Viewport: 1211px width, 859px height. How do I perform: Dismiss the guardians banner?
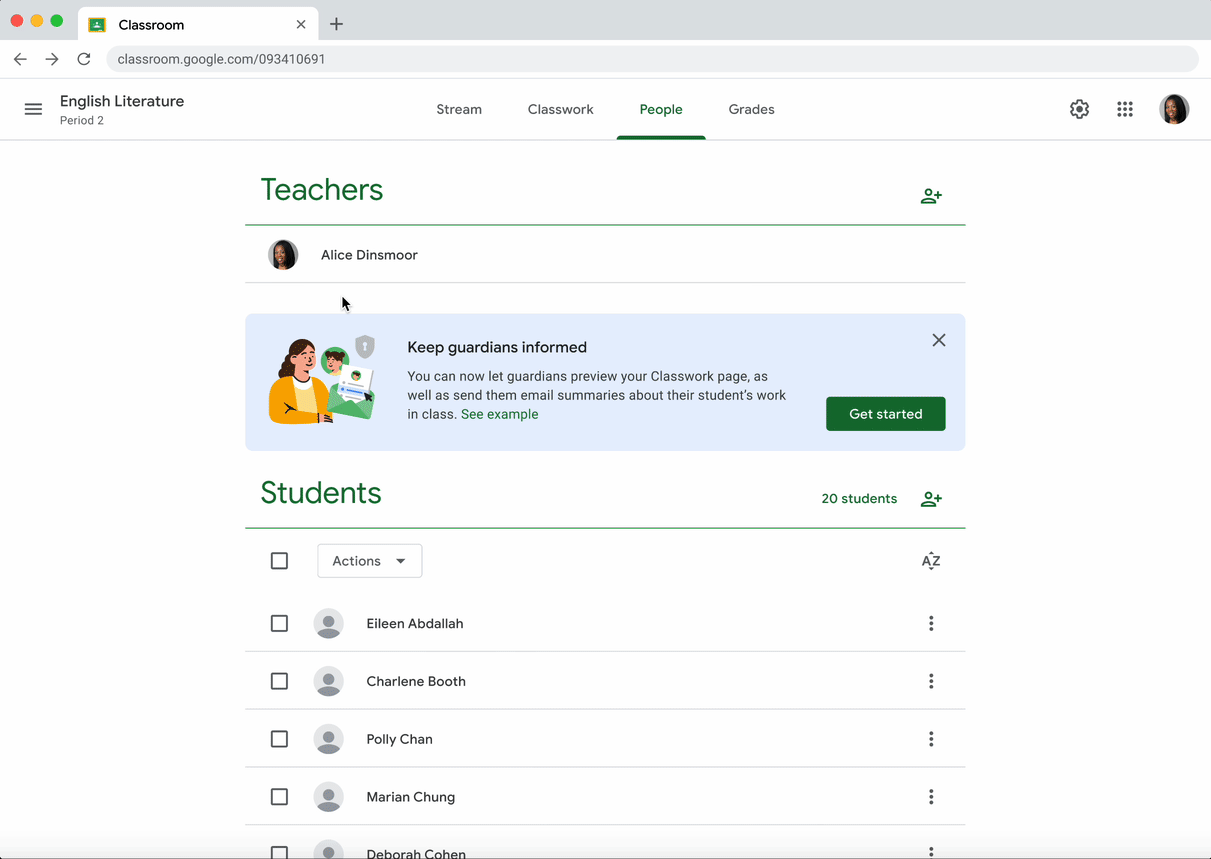(938, 340)
